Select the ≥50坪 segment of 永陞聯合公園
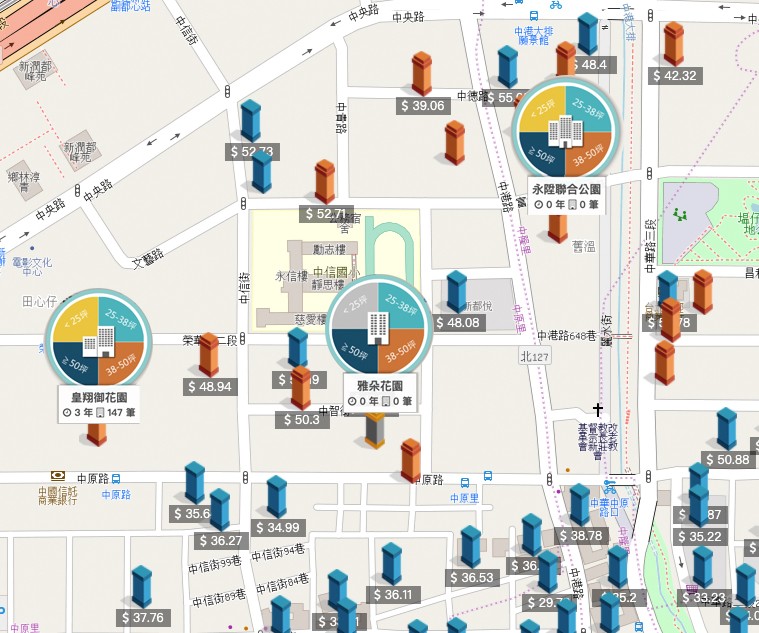 542,153
